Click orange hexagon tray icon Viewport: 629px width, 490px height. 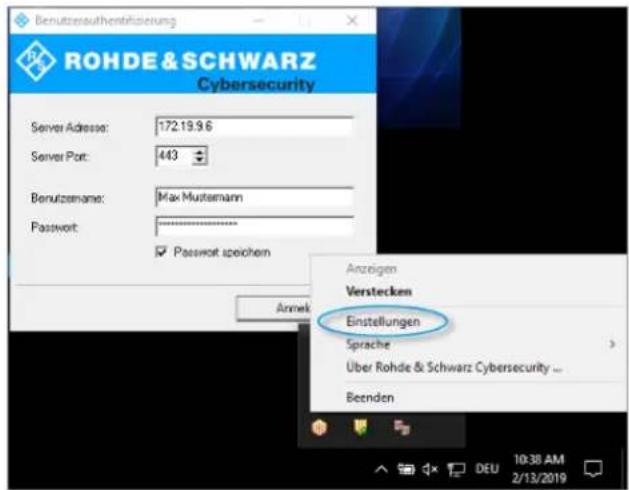(x=319, y=428)
